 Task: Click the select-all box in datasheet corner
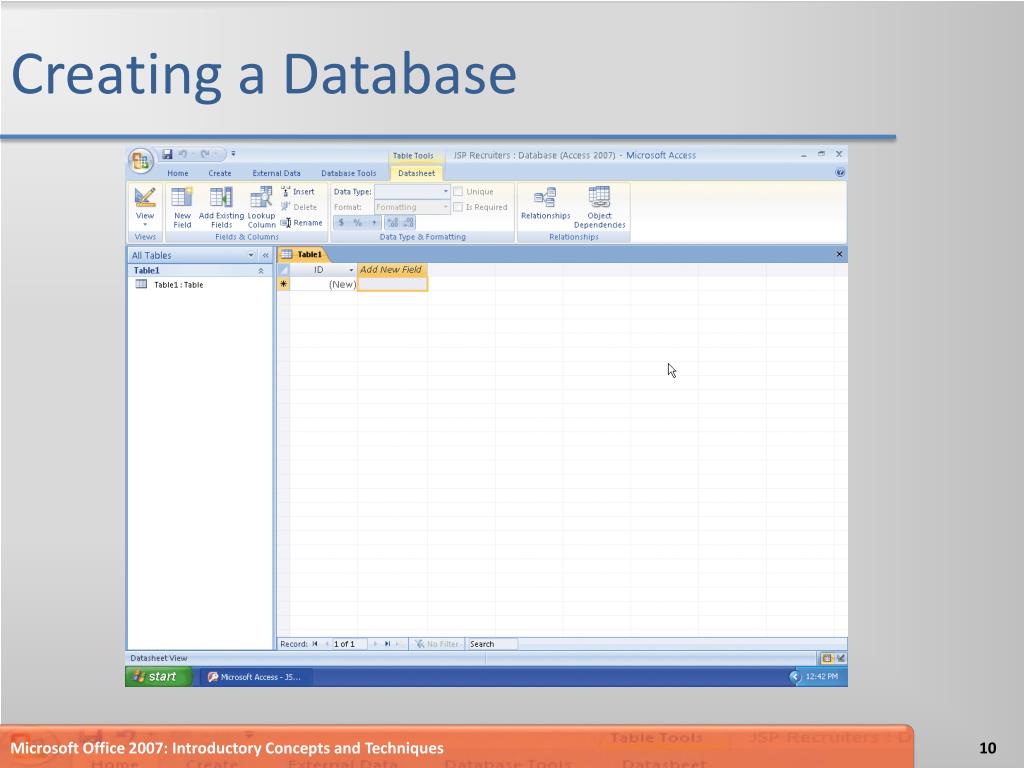coord(283,270)
